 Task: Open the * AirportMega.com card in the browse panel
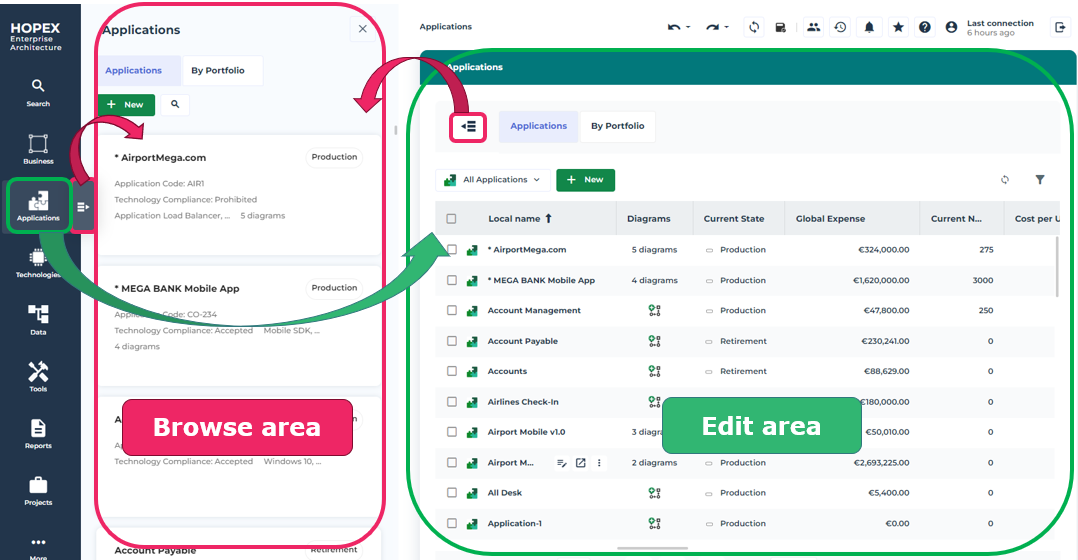pos(239,194)
